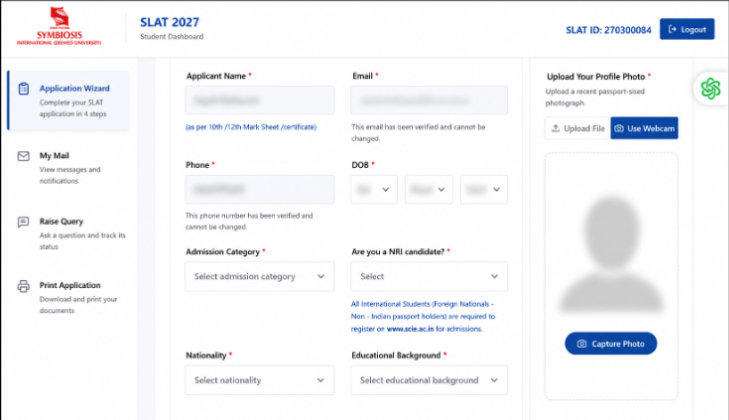Click the green chatbot icon at right edge
This screenshot has height=420, width=729.
pyautogui.click(x=710, y=88)
